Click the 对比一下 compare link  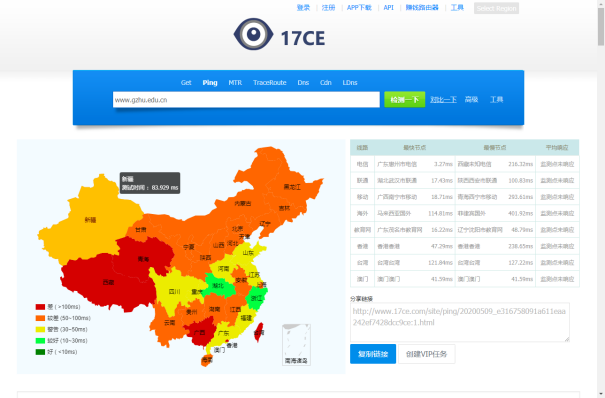(x=443, y=100)
